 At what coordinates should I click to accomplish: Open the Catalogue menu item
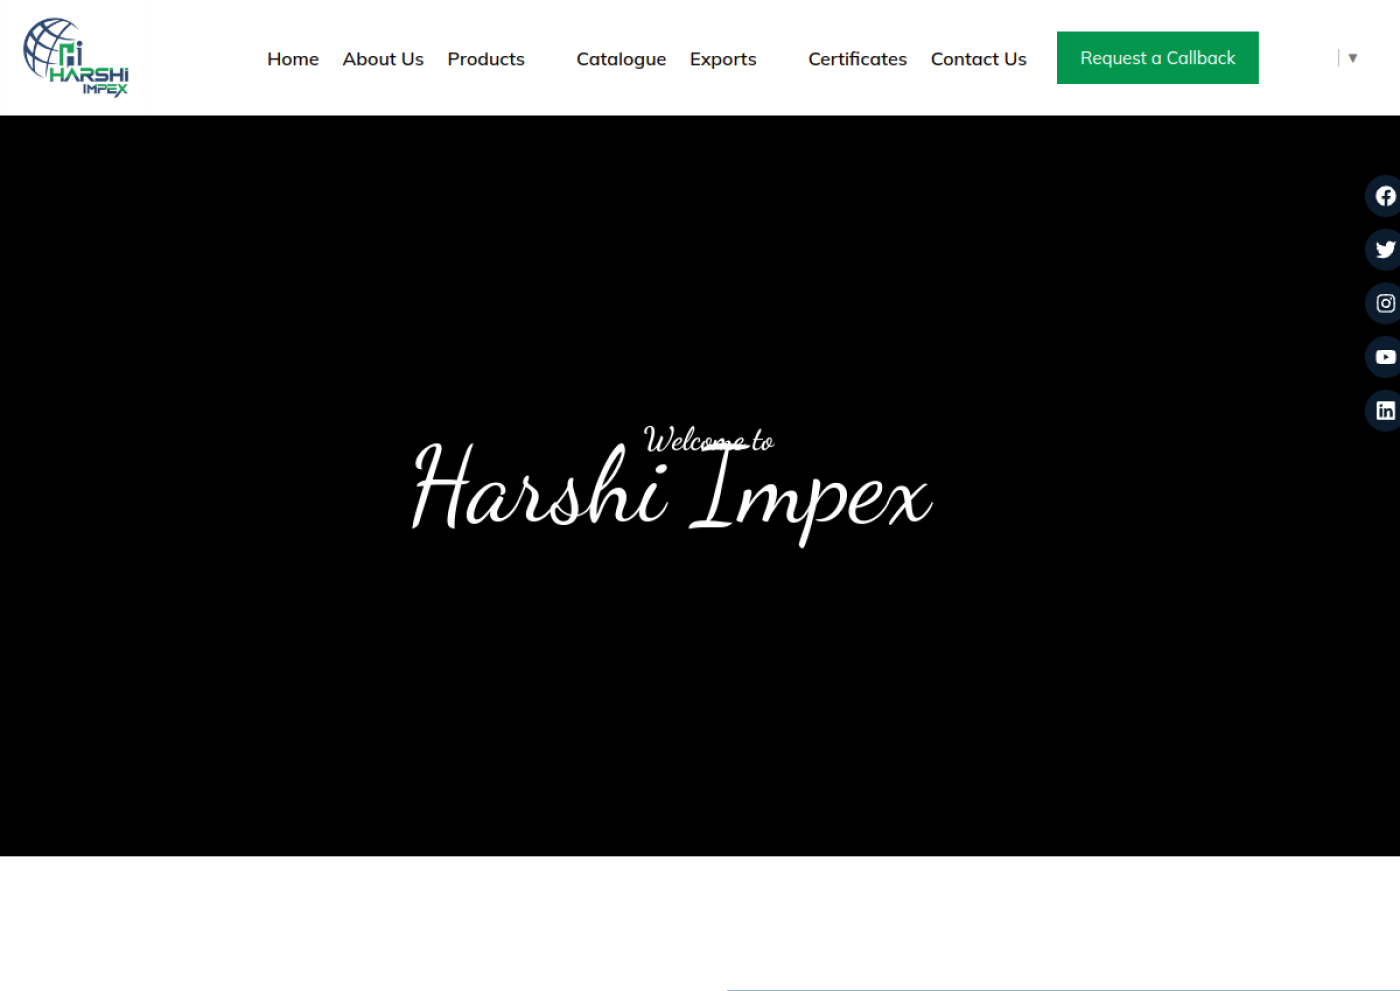point(621,59)
